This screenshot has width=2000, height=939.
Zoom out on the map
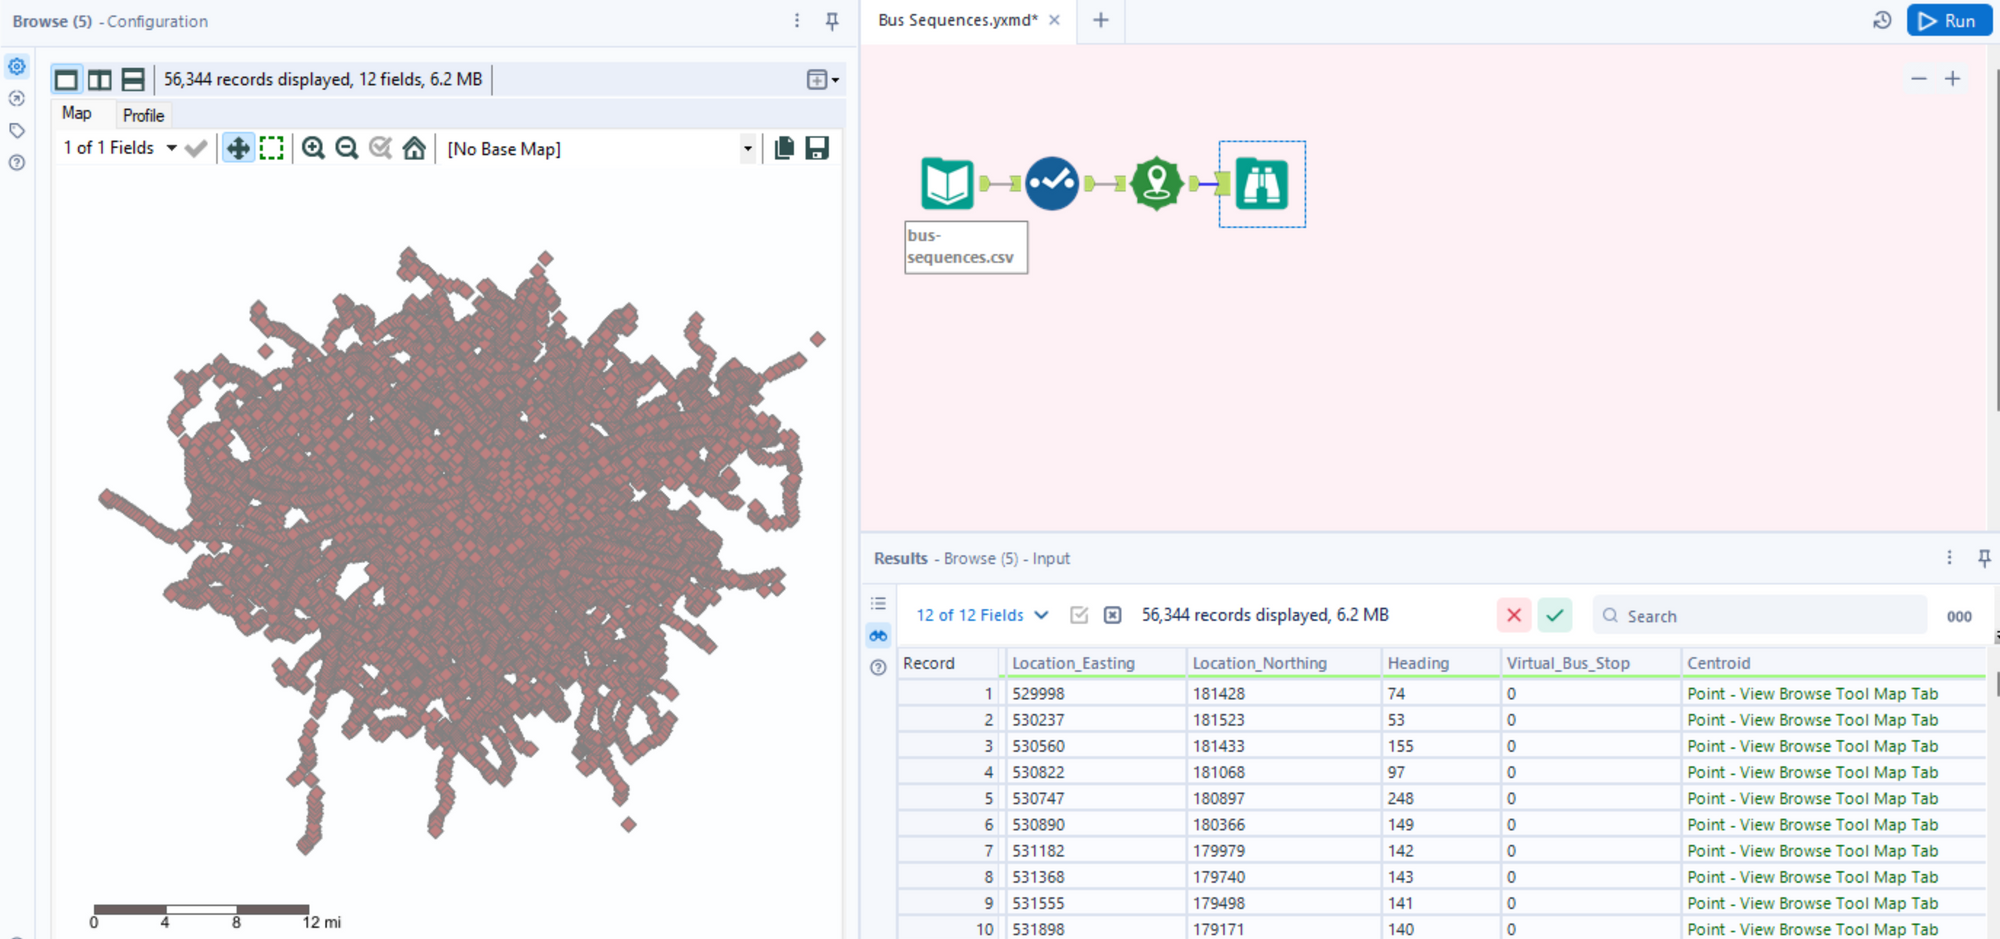pyautogui.click(x=347, y=149)
